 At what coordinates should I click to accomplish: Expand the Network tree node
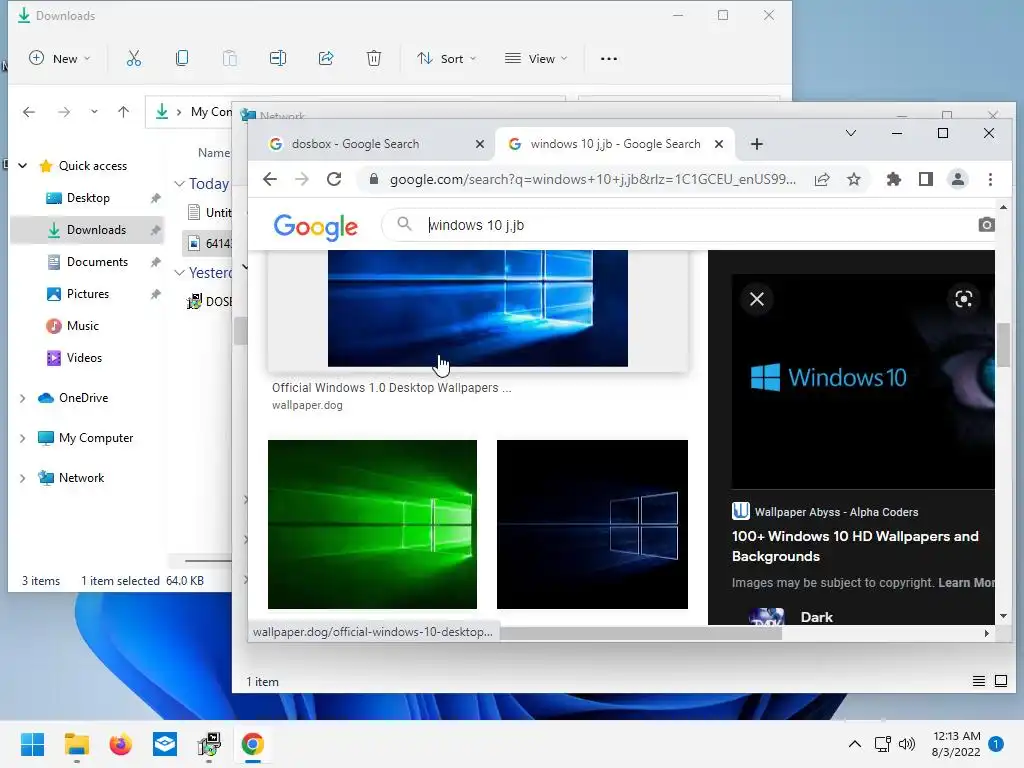point(23,478)
